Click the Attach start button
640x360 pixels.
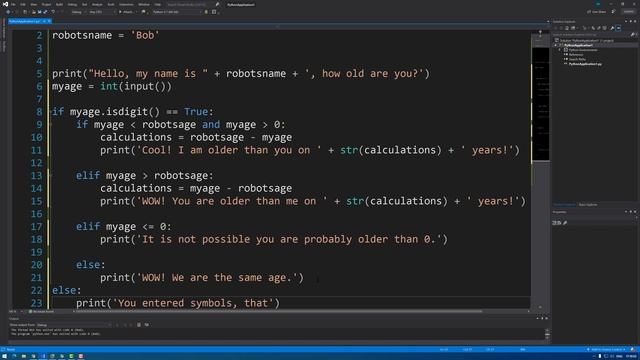(x=126, y=12)
